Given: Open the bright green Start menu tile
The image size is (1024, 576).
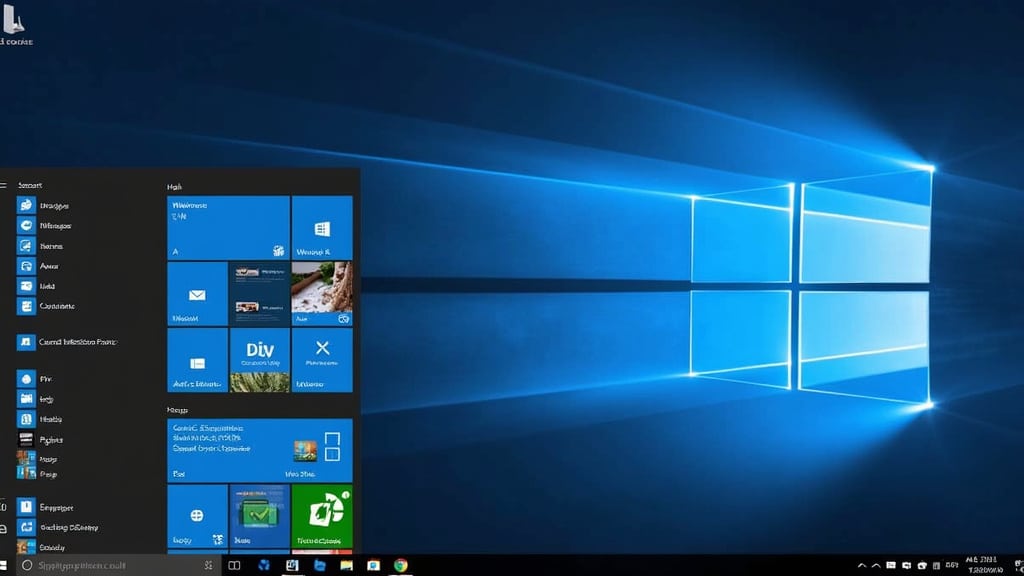Looking at the screenshot, I should point(322,516).
